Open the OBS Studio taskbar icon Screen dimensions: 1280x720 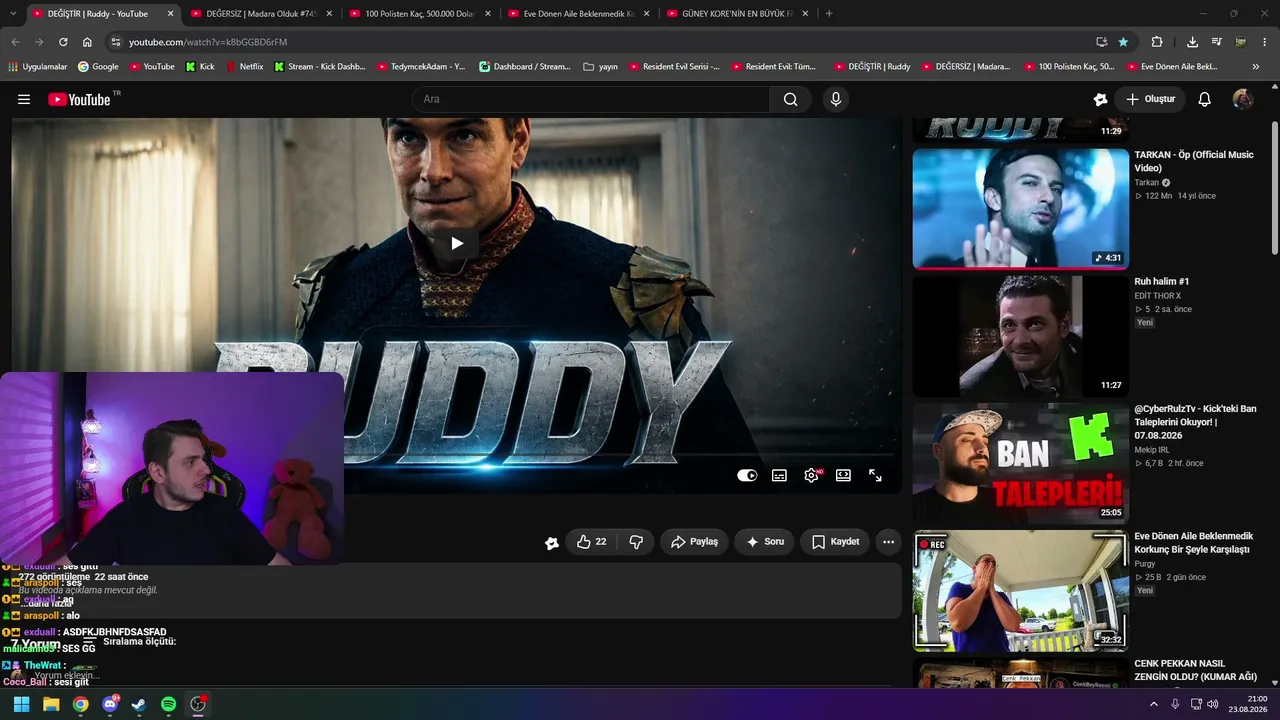point(198,704)
